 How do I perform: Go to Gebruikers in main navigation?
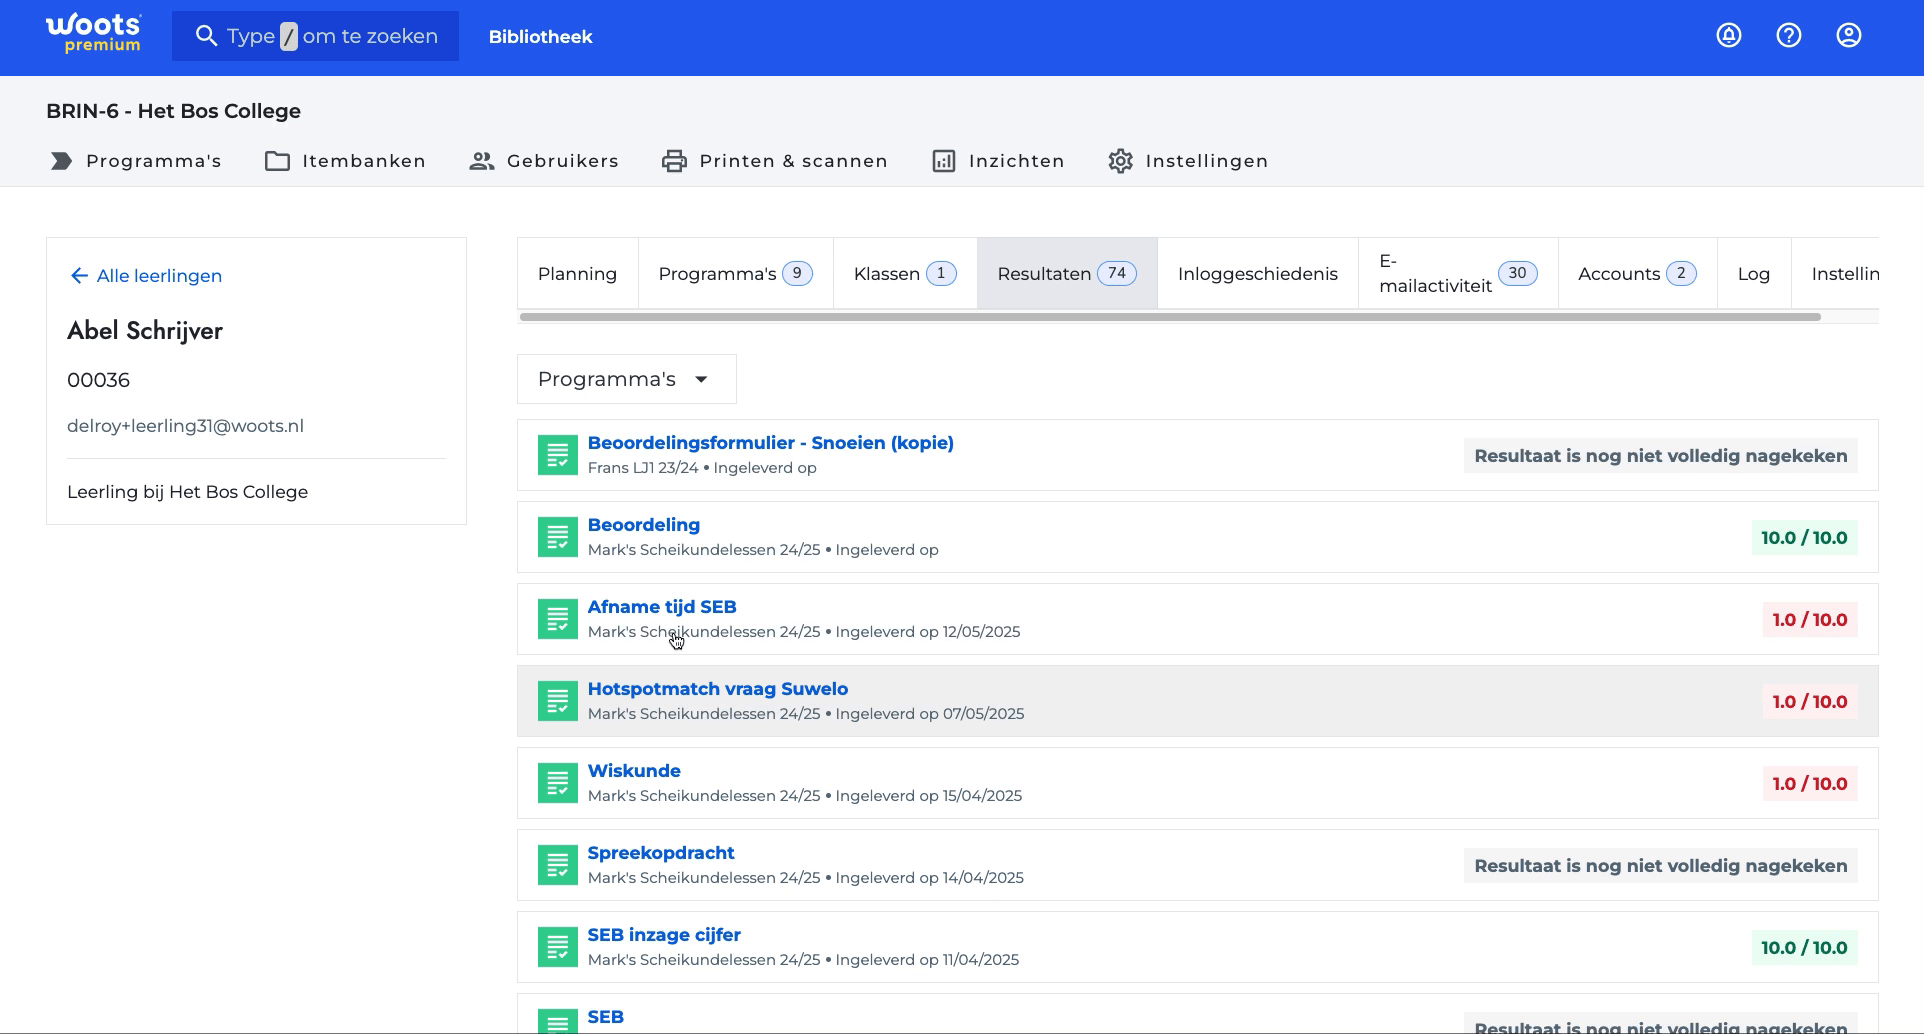point(544,161)
